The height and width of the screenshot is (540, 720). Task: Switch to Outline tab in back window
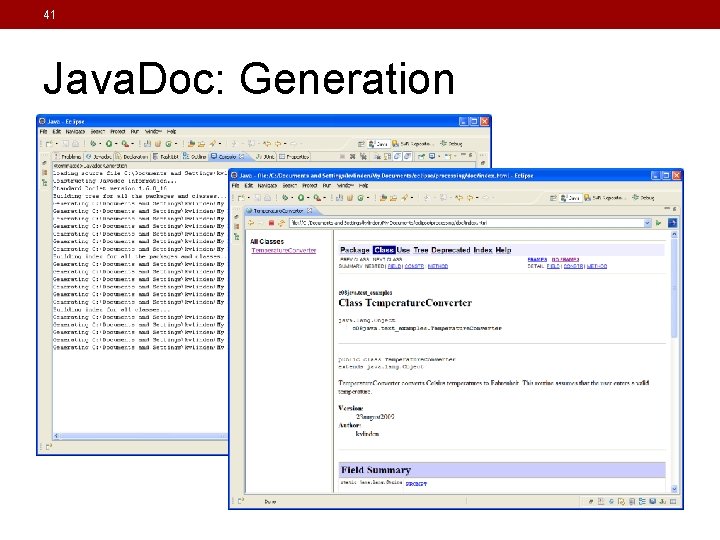[195, 157]
